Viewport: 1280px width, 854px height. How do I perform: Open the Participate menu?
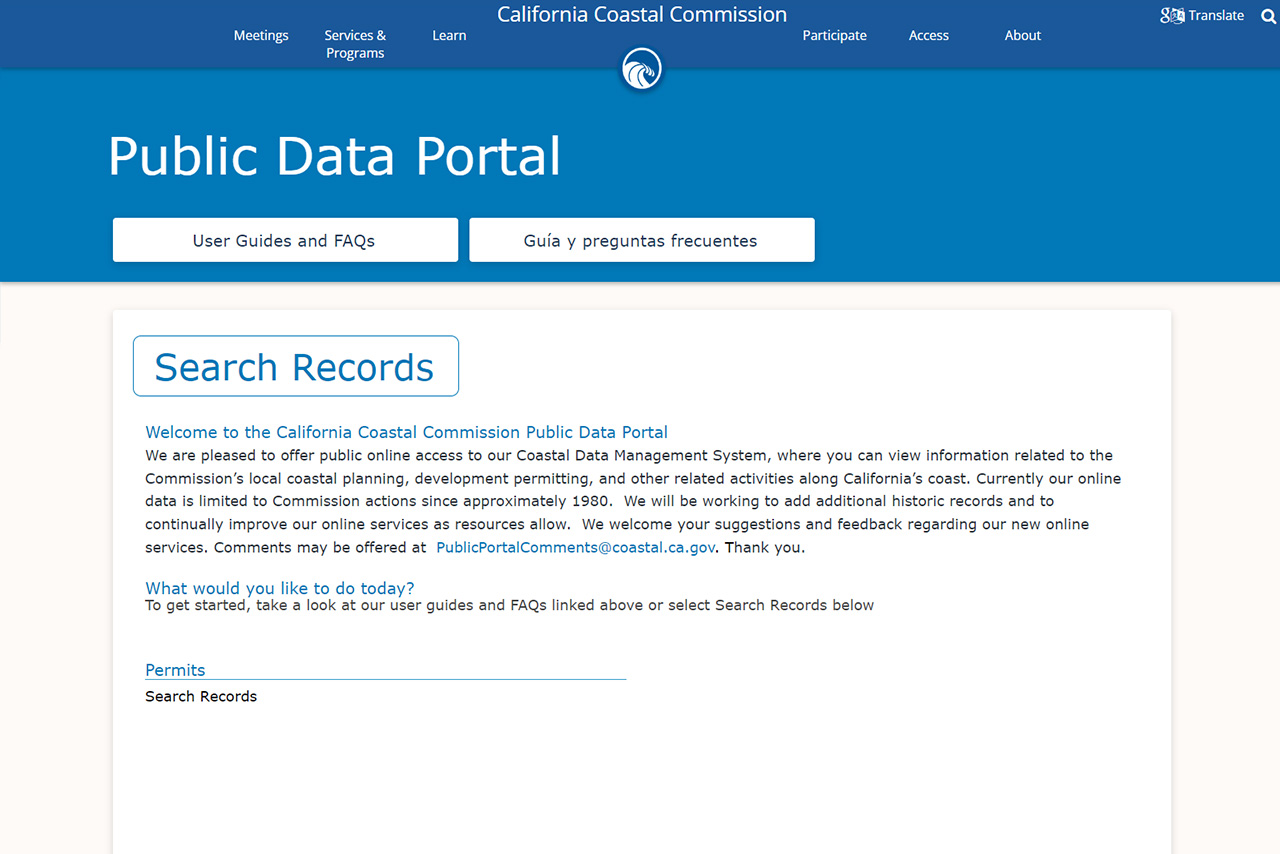(835, 35)
